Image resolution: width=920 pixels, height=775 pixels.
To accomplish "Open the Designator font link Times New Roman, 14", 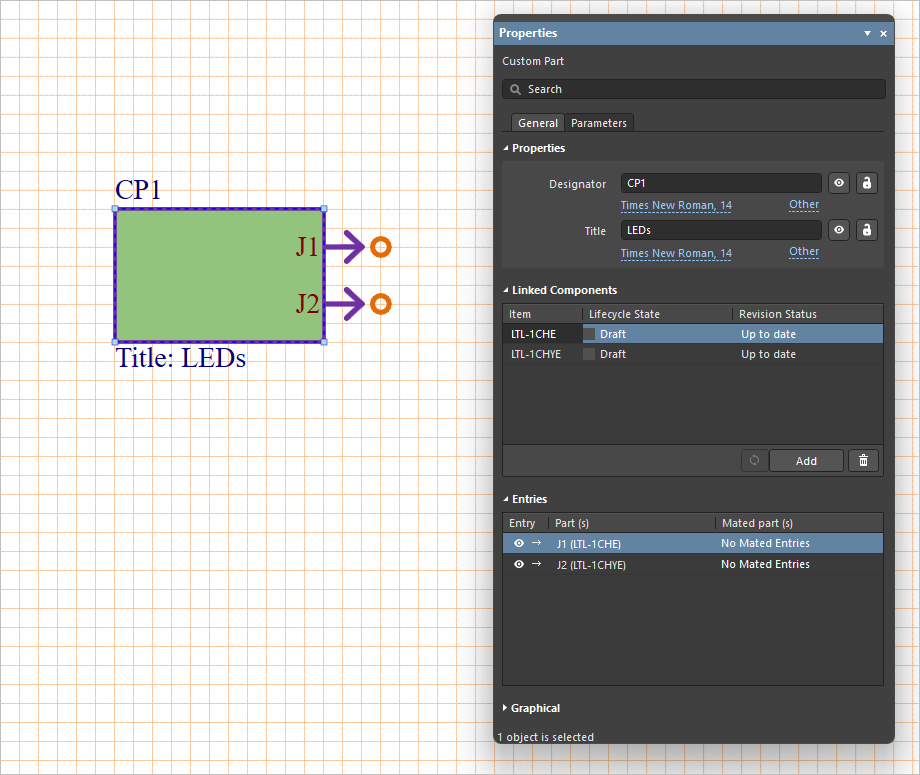I will coord(676,206).
